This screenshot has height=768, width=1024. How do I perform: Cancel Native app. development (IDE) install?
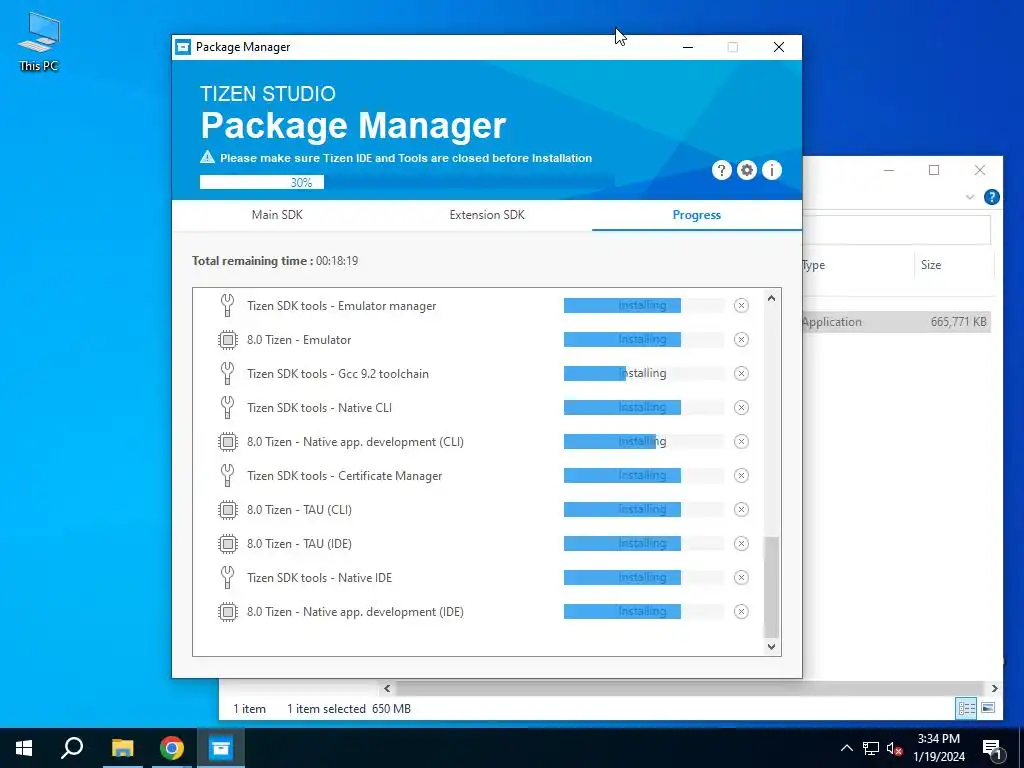tap(741, 611)
